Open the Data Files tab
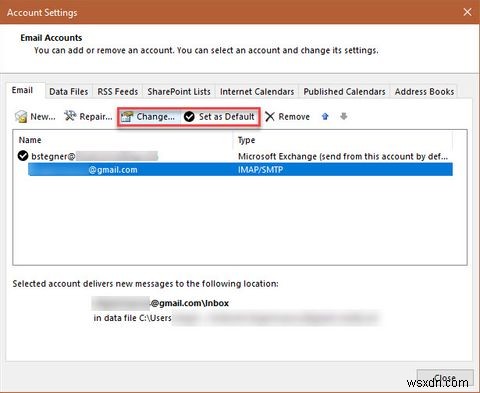The width and height of the screenshot is (480, 393). (69, 92)
